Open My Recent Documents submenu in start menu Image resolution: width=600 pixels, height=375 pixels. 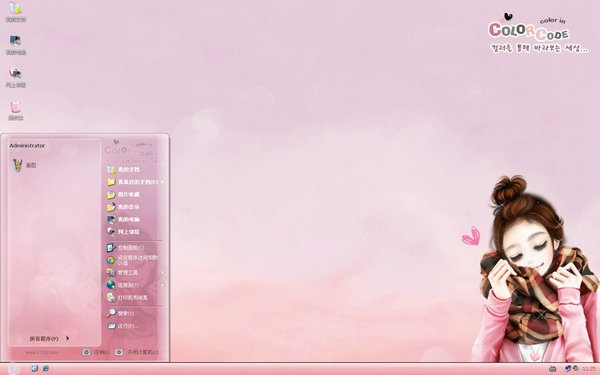135,182
